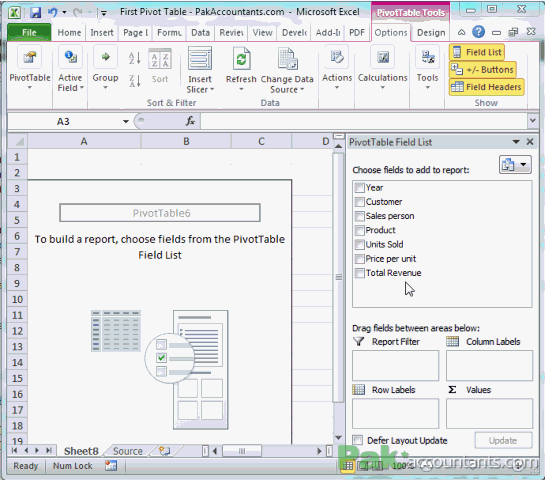
Task: Check the Sales person field checkbox
Action: point(359,216)
